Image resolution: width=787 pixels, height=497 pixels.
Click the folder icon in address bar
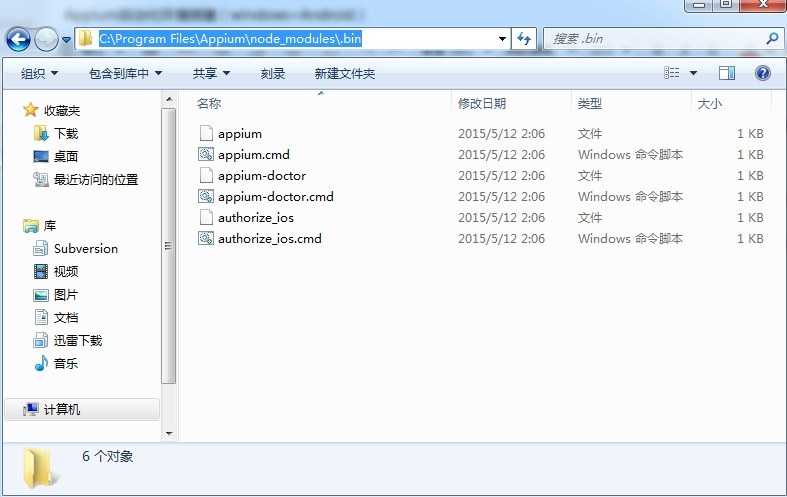[x=86, y=39]
